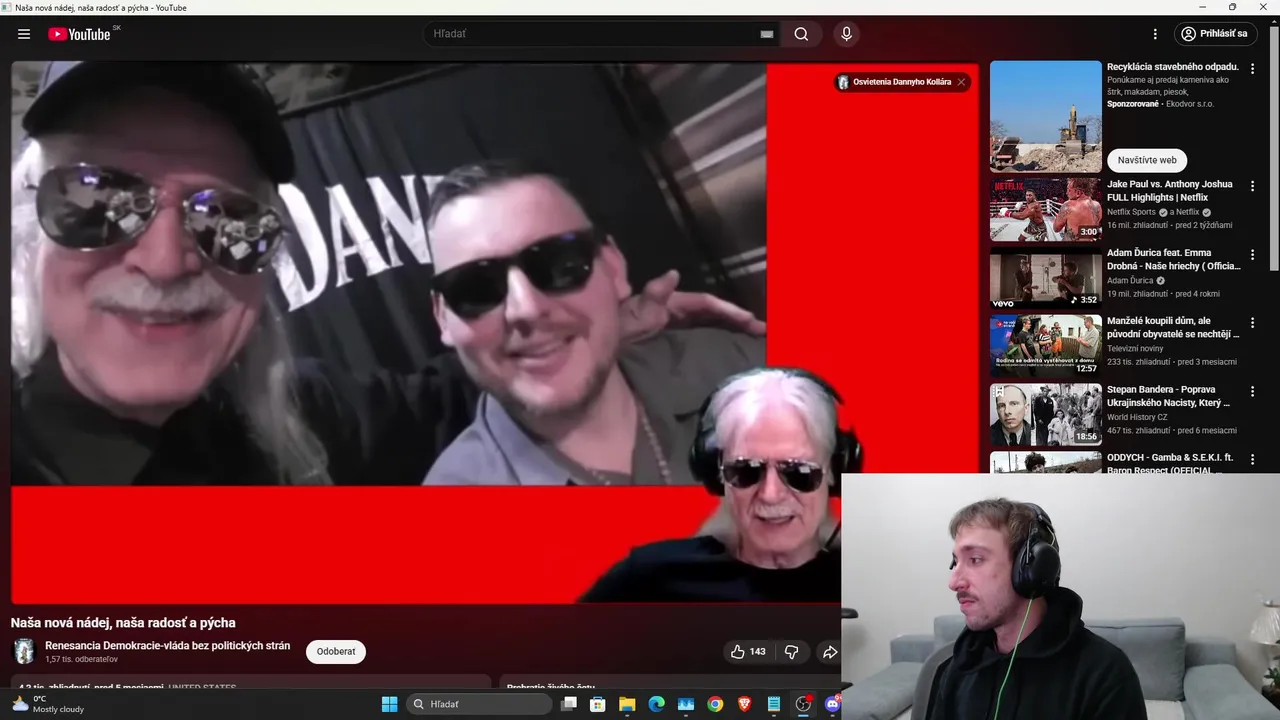Click the taskbar Hľadať search box
Viewport: 1280px width, 720px height.
tap(479, 704)
